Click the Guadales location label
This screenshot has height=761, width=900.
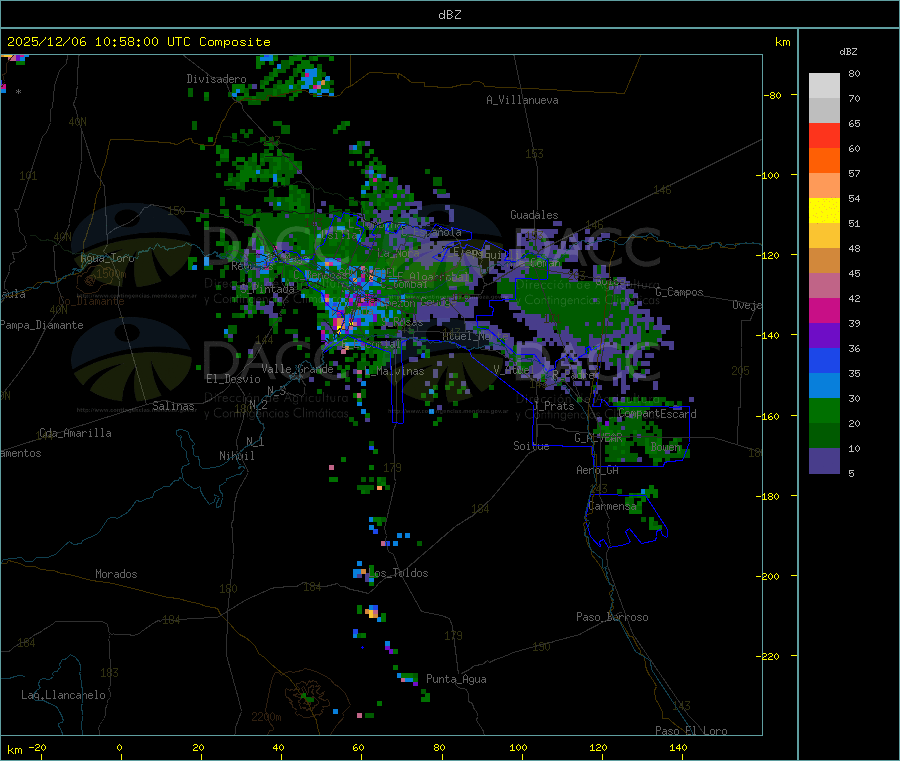click(534, 215)
